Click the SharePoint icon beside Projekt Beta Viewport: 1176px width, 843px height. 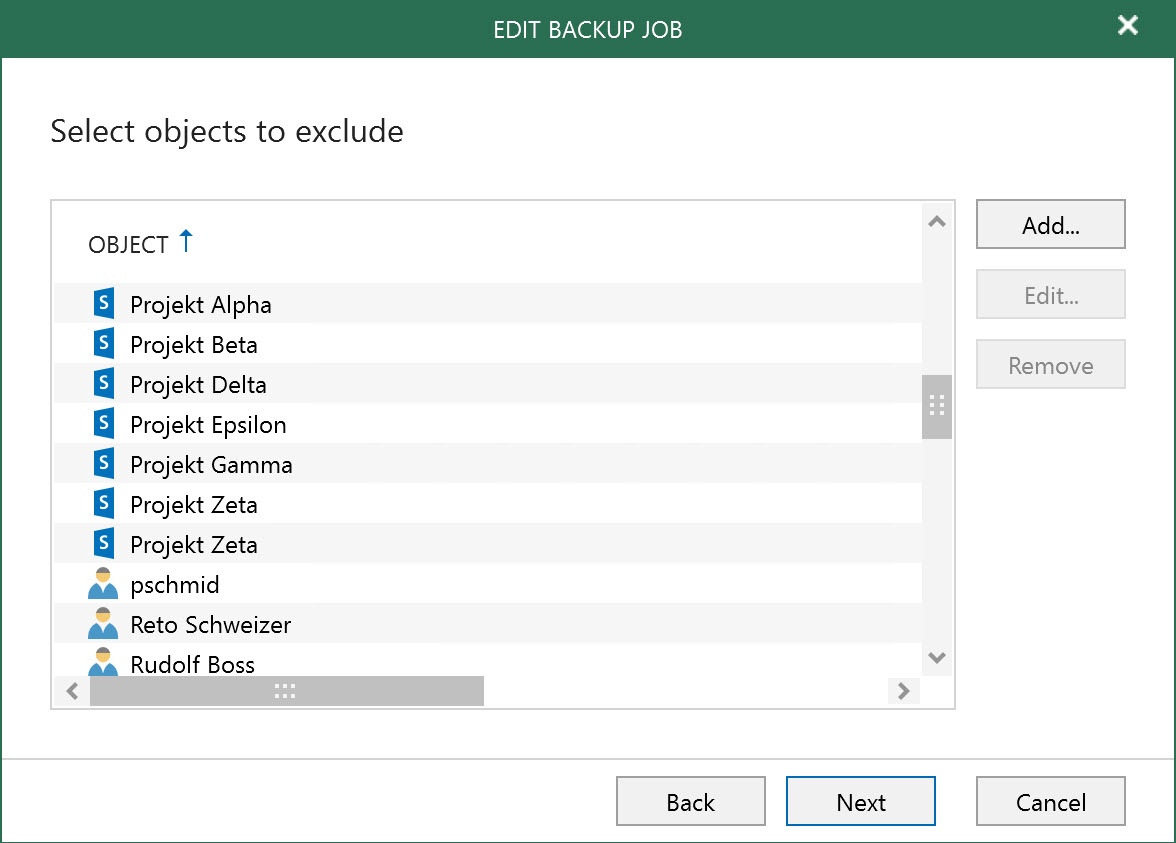coord(104,343)
